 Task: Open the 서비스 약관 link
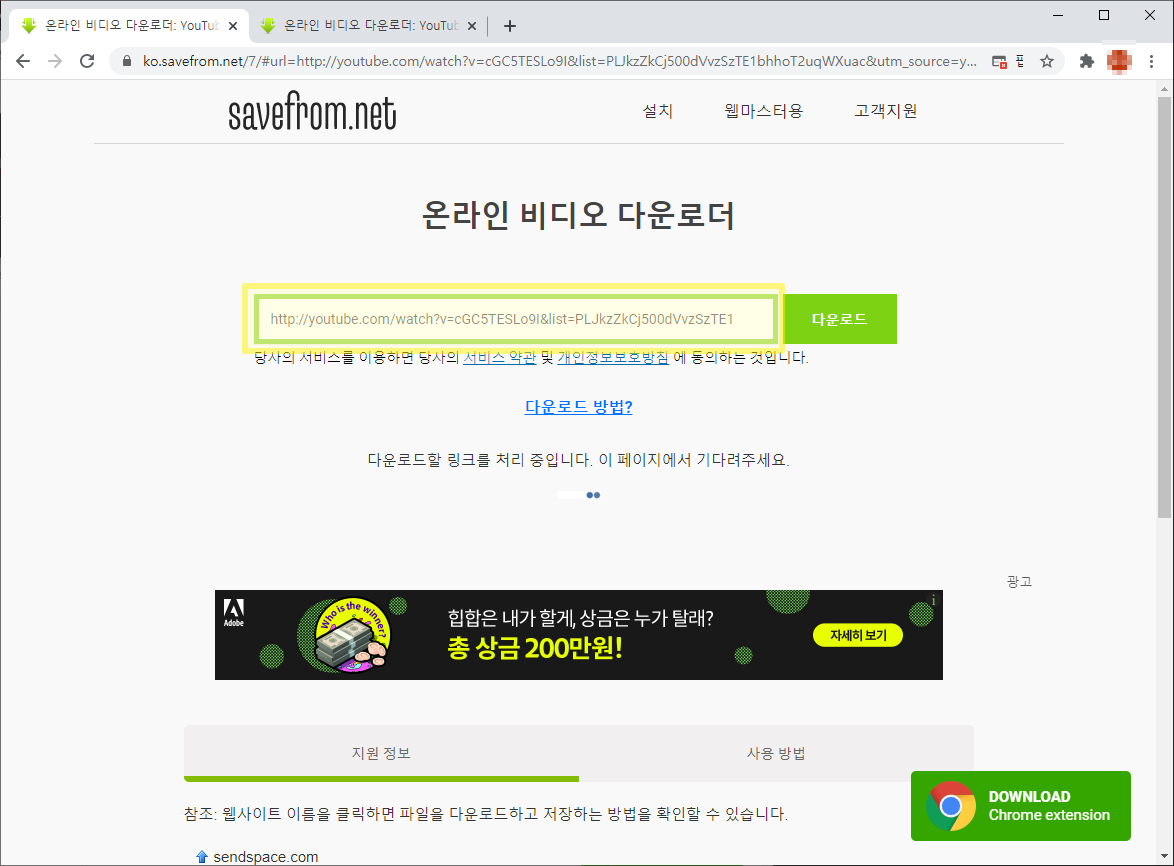click(499, 358)
